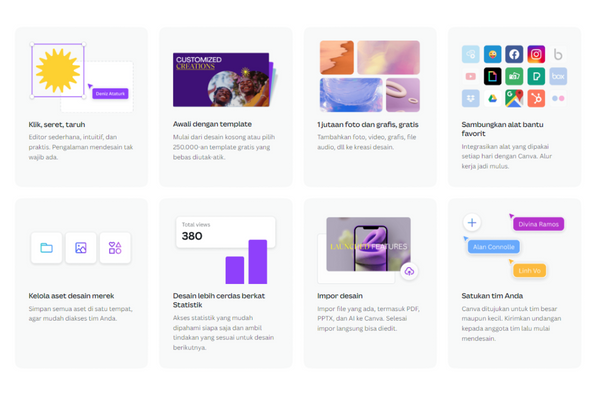Click the Box app icon
The image size is (600, 400).
pyautogui.click(x=558, y=76)
